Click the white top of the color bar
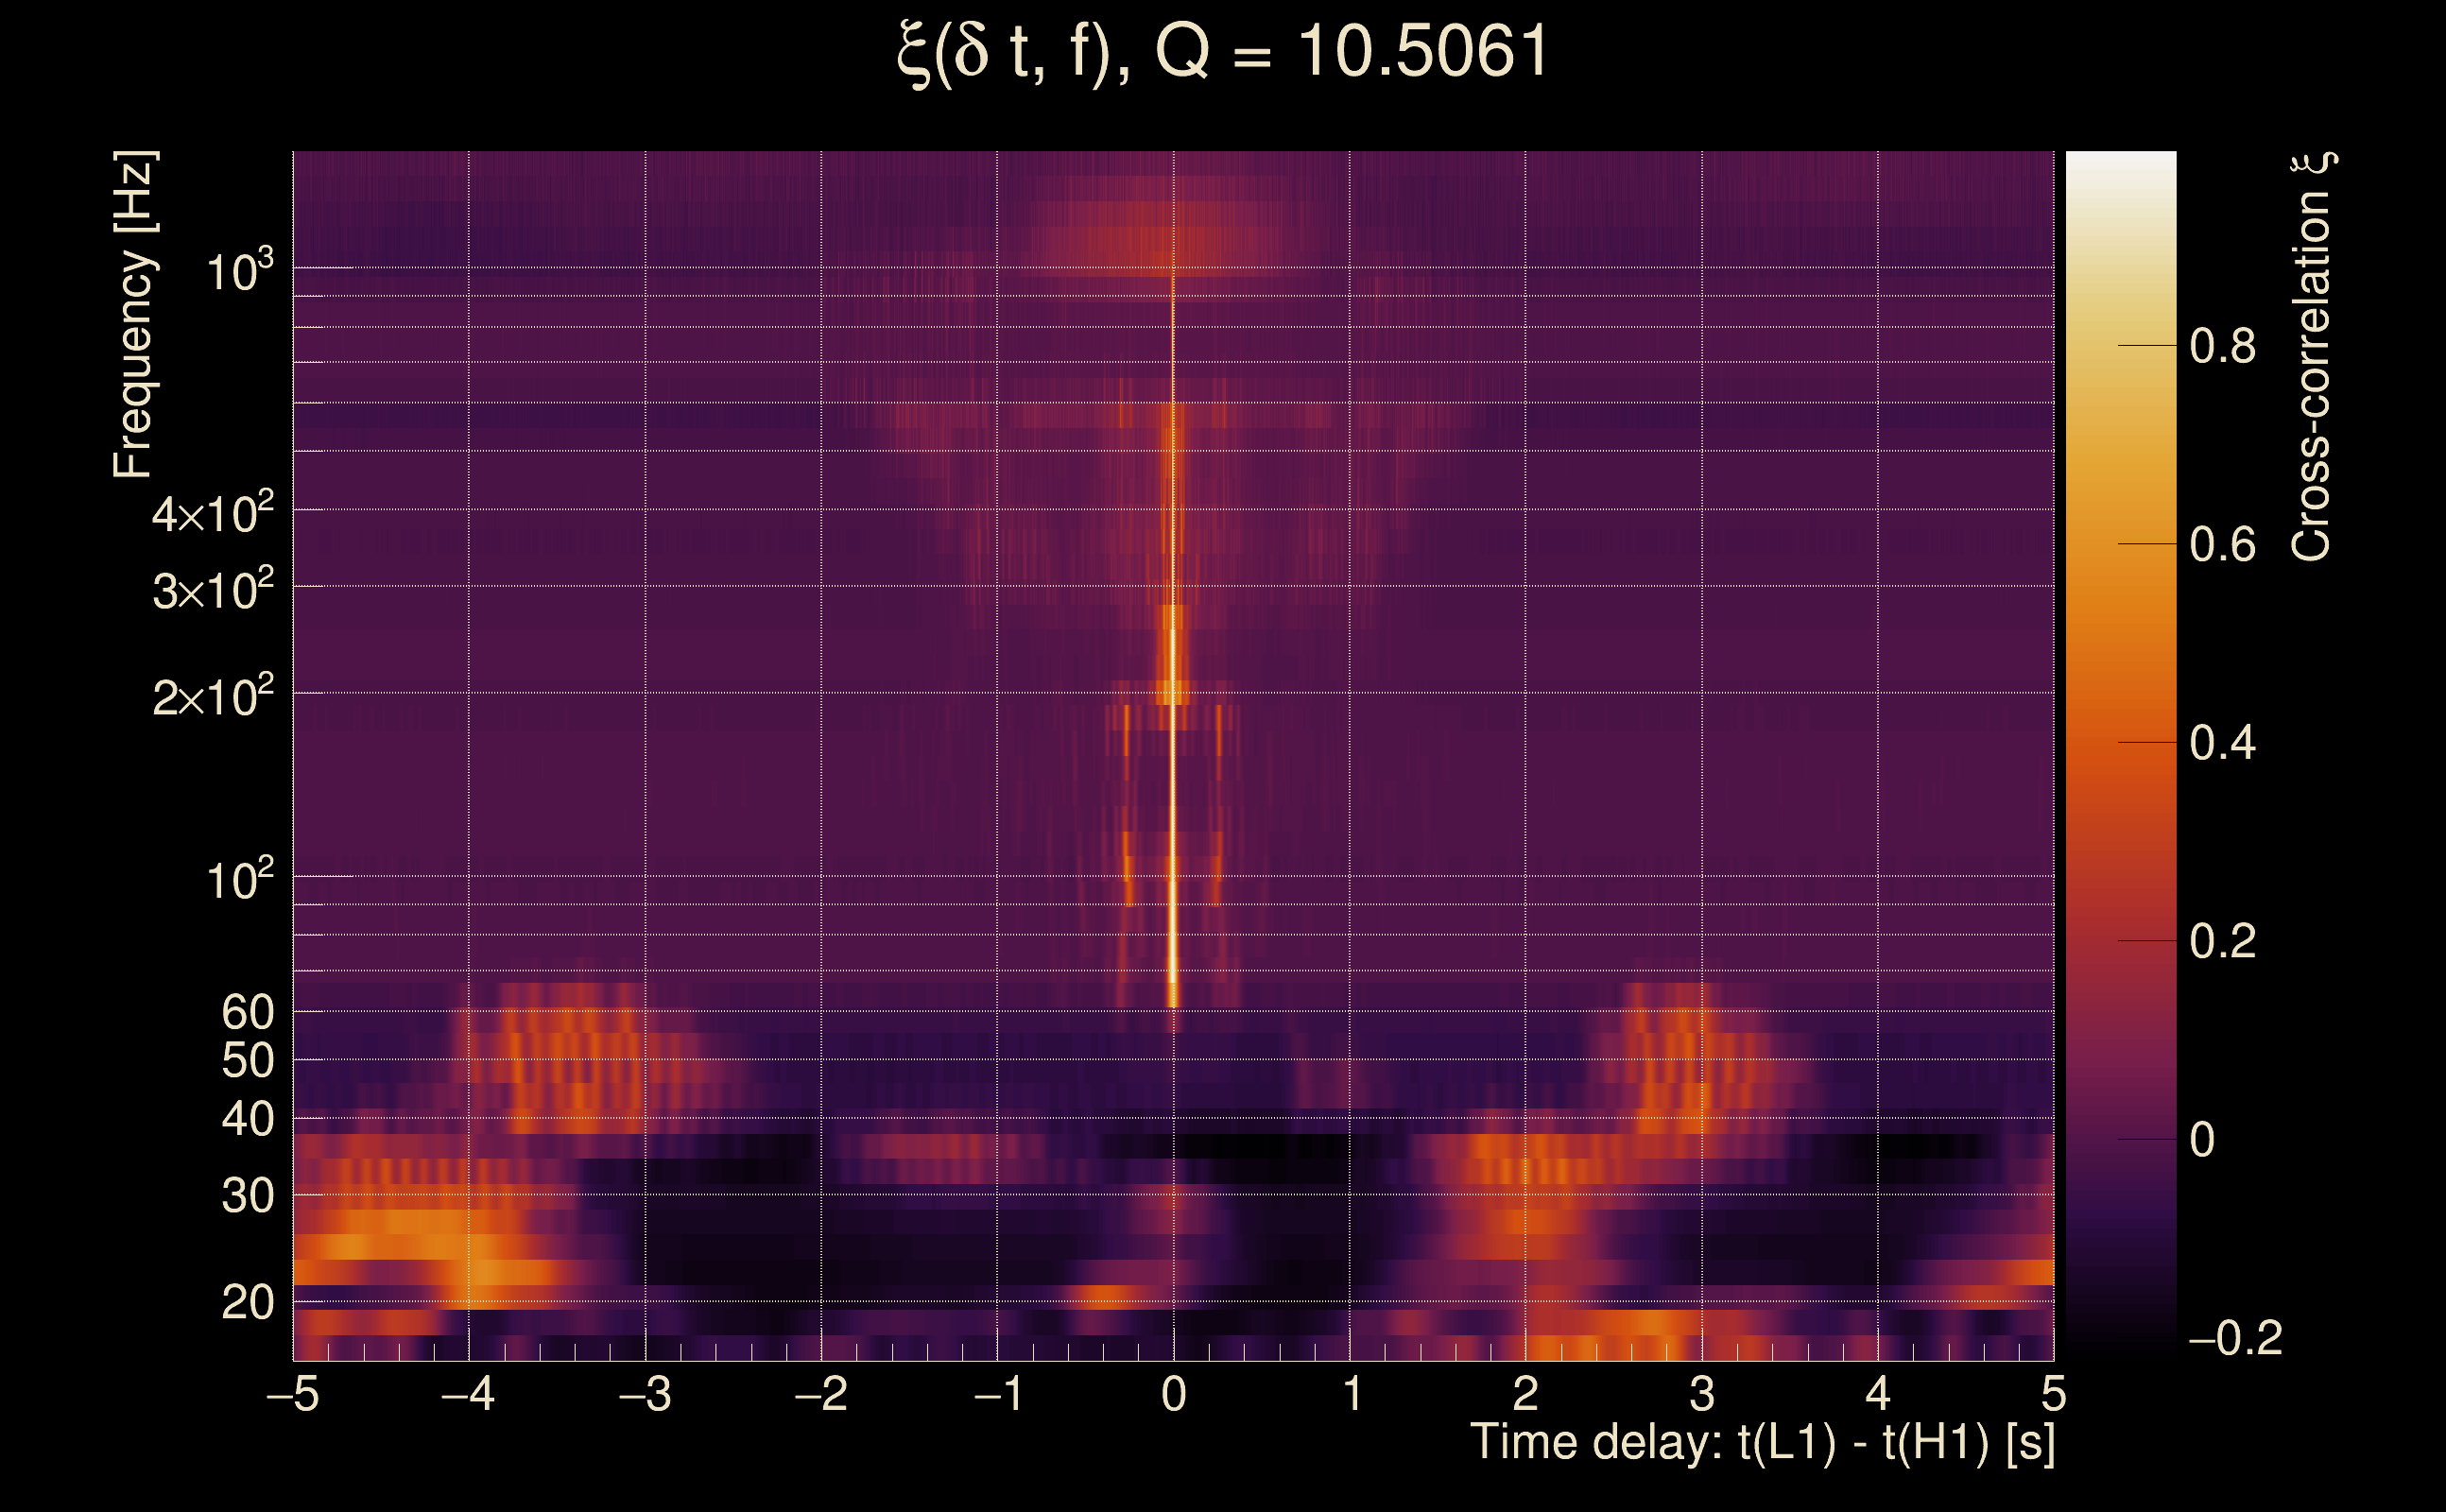The image size is (2446, 1512). (2120, 165)
